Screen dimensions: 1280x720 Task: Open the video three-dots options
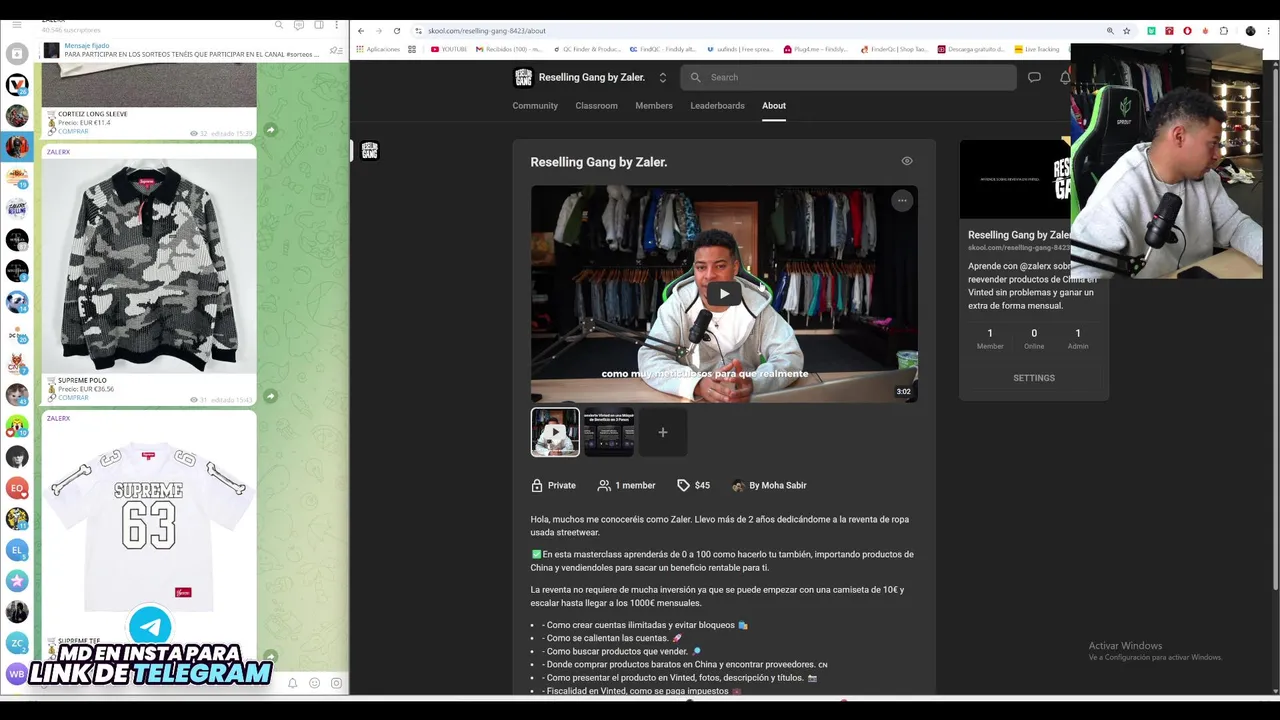point(902,201)
